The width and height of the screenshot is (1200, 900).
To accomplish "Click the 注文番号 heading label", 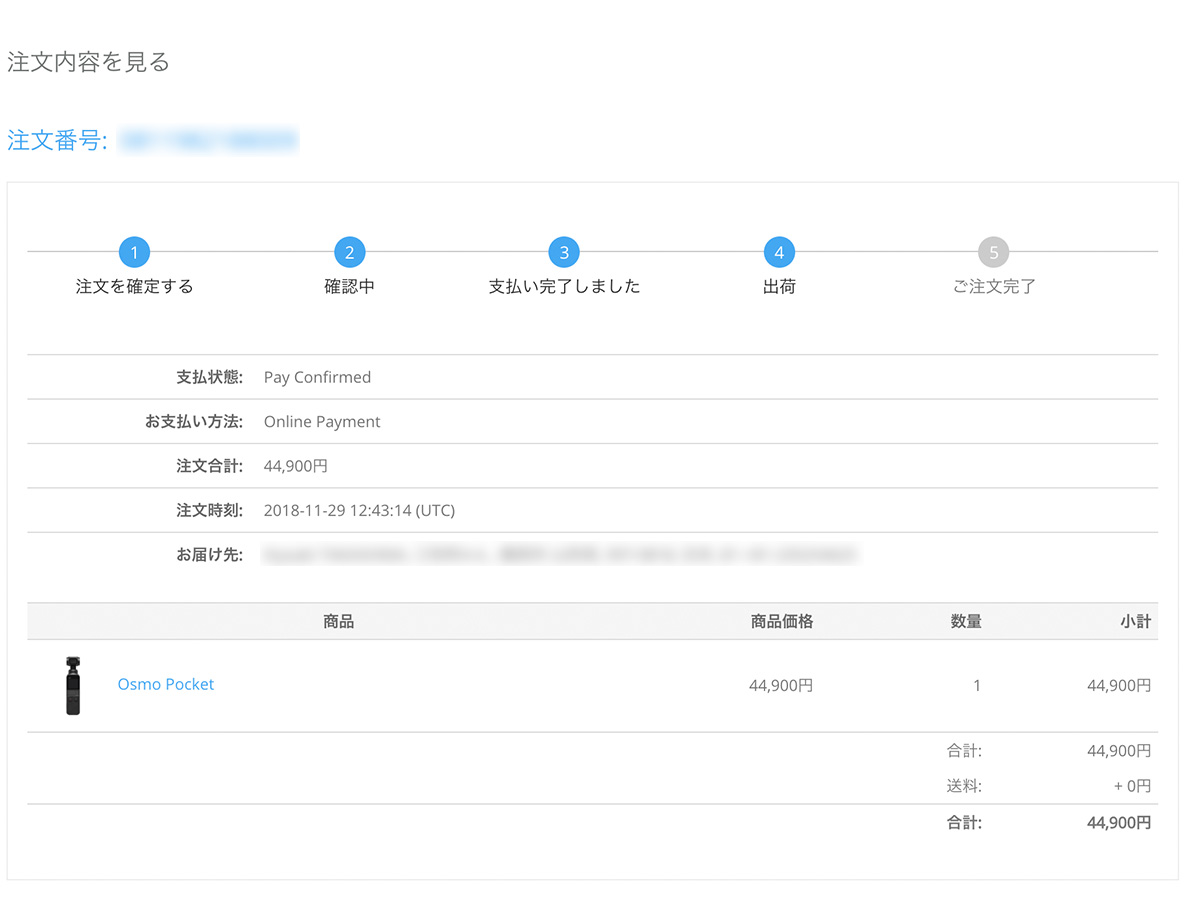I will coord(57,141).
